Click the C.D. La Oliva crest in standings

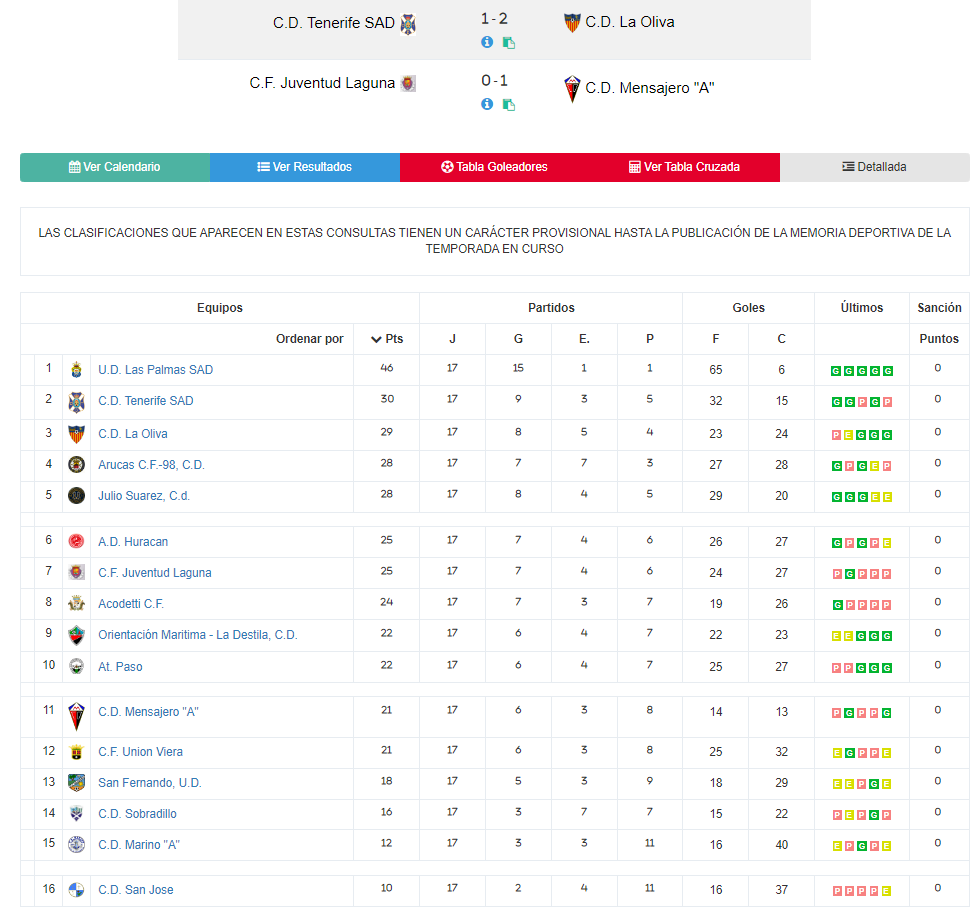76,434
